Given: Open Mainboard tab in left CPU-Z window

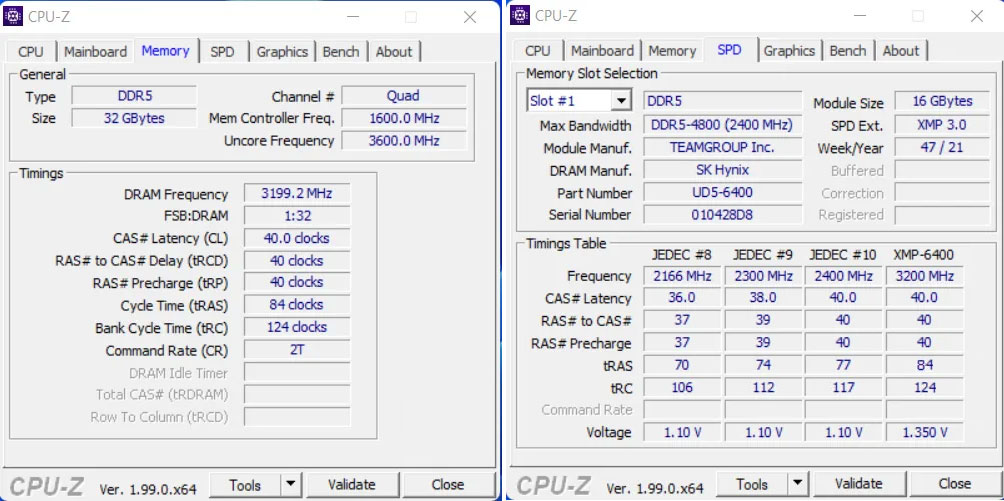Looking at the screenshot, I should 95,51.
